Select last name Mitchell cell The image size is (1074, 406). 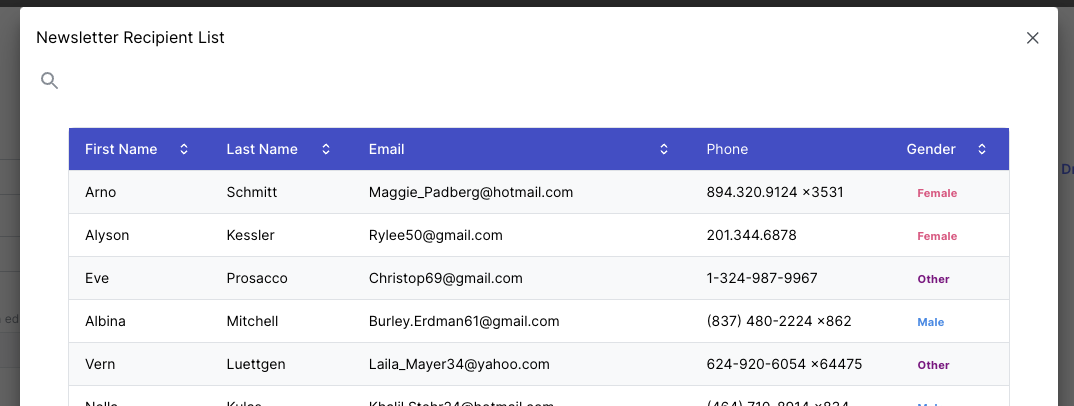[252, 321]
